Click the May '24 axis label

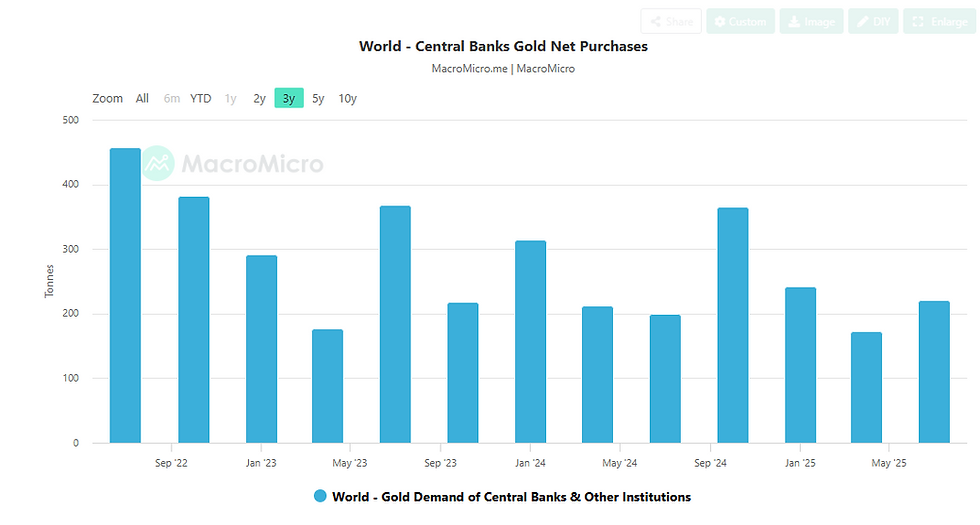(620, 463)
